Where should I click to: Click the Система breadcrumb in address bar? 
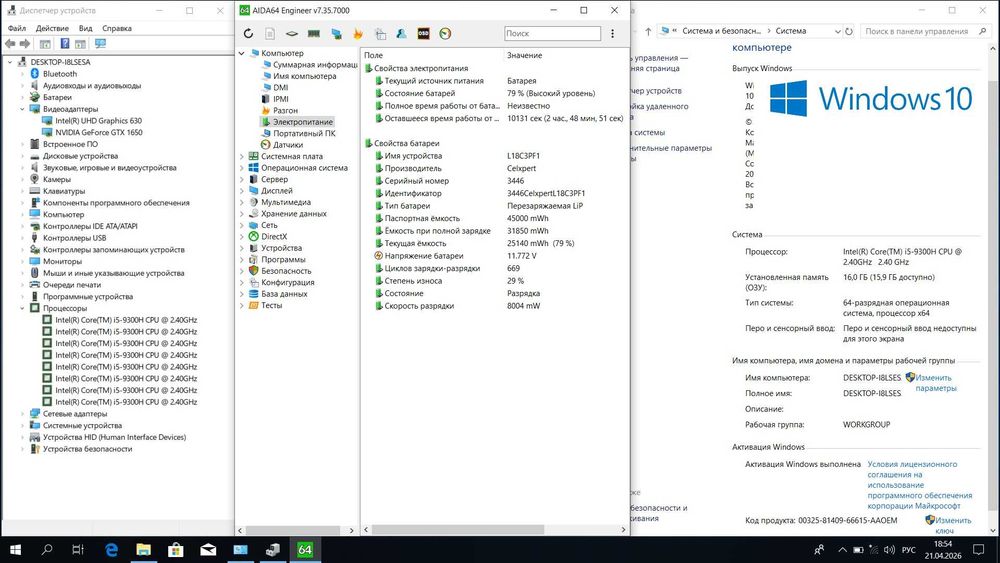791,31
